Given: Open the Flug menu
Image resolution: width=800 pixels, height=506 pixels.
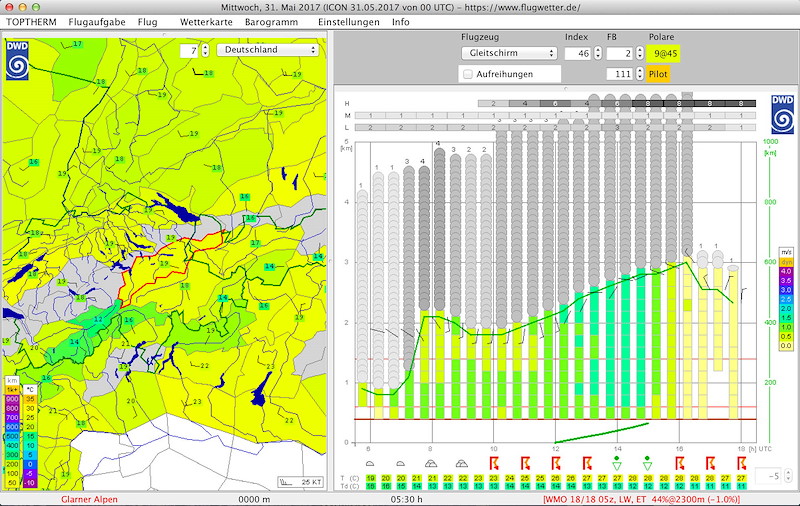Looking at the screenshot, I should pos(147,22).
